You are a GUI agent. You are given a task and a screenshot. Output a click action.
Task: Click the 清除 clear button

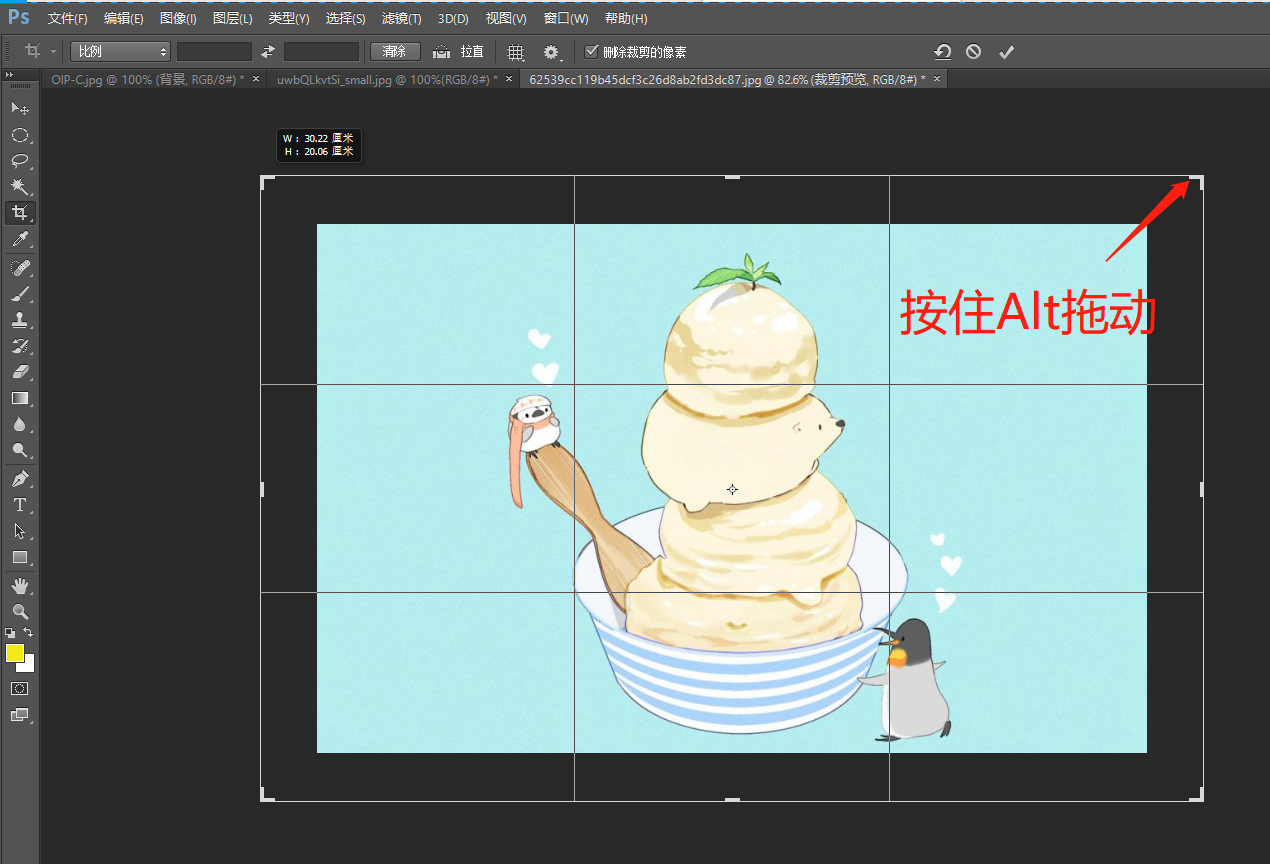395,52
